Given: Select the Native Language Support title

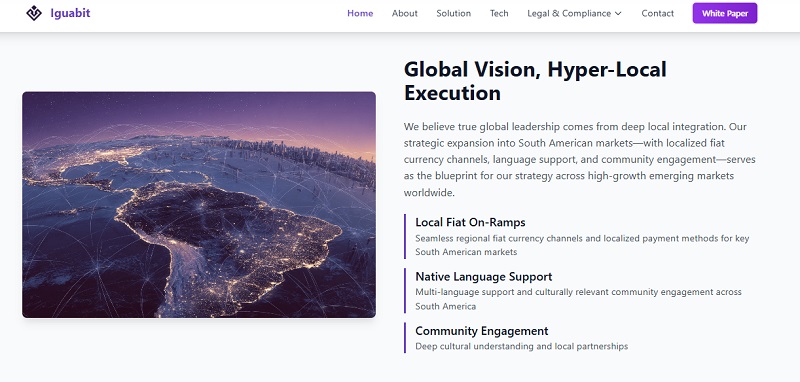Looking at the screenshot, I should coord(483,276).
